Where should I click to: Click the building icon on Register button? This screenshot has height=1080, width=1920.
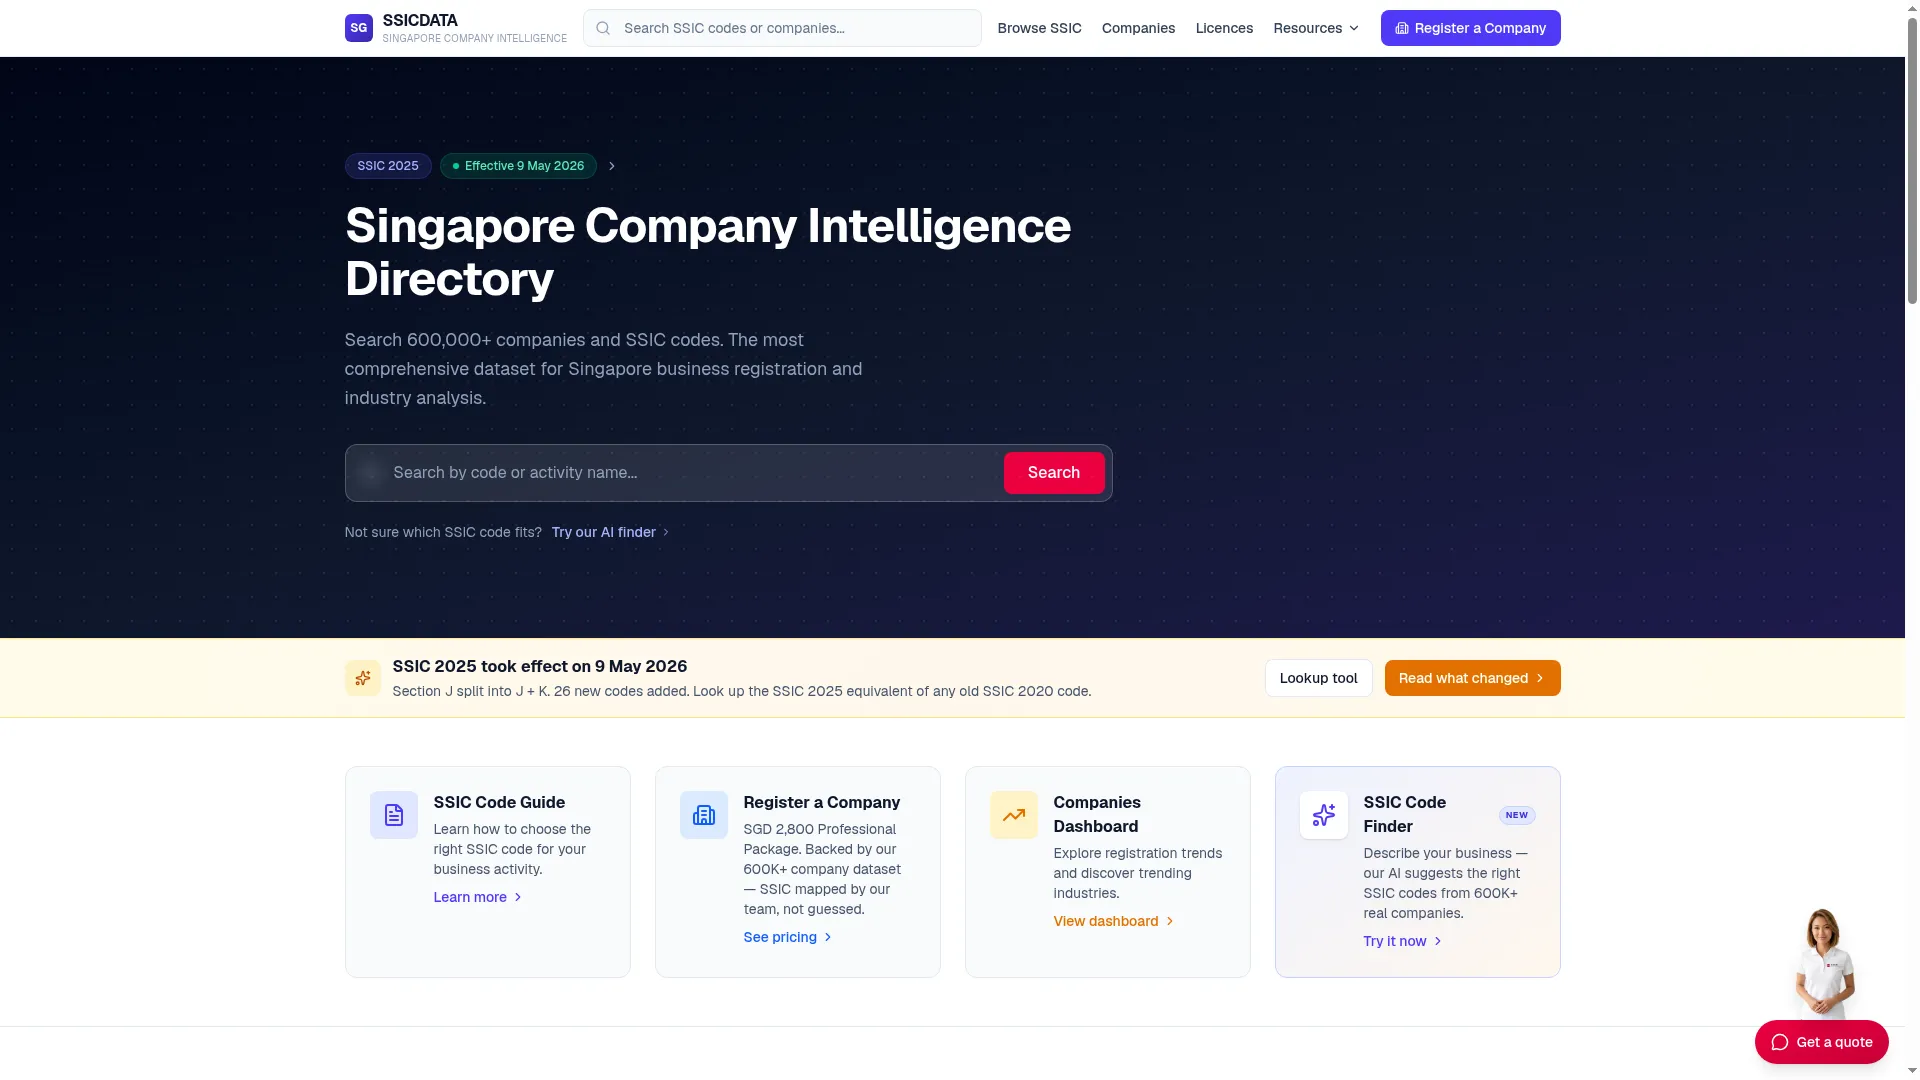tap(1402, 28)
